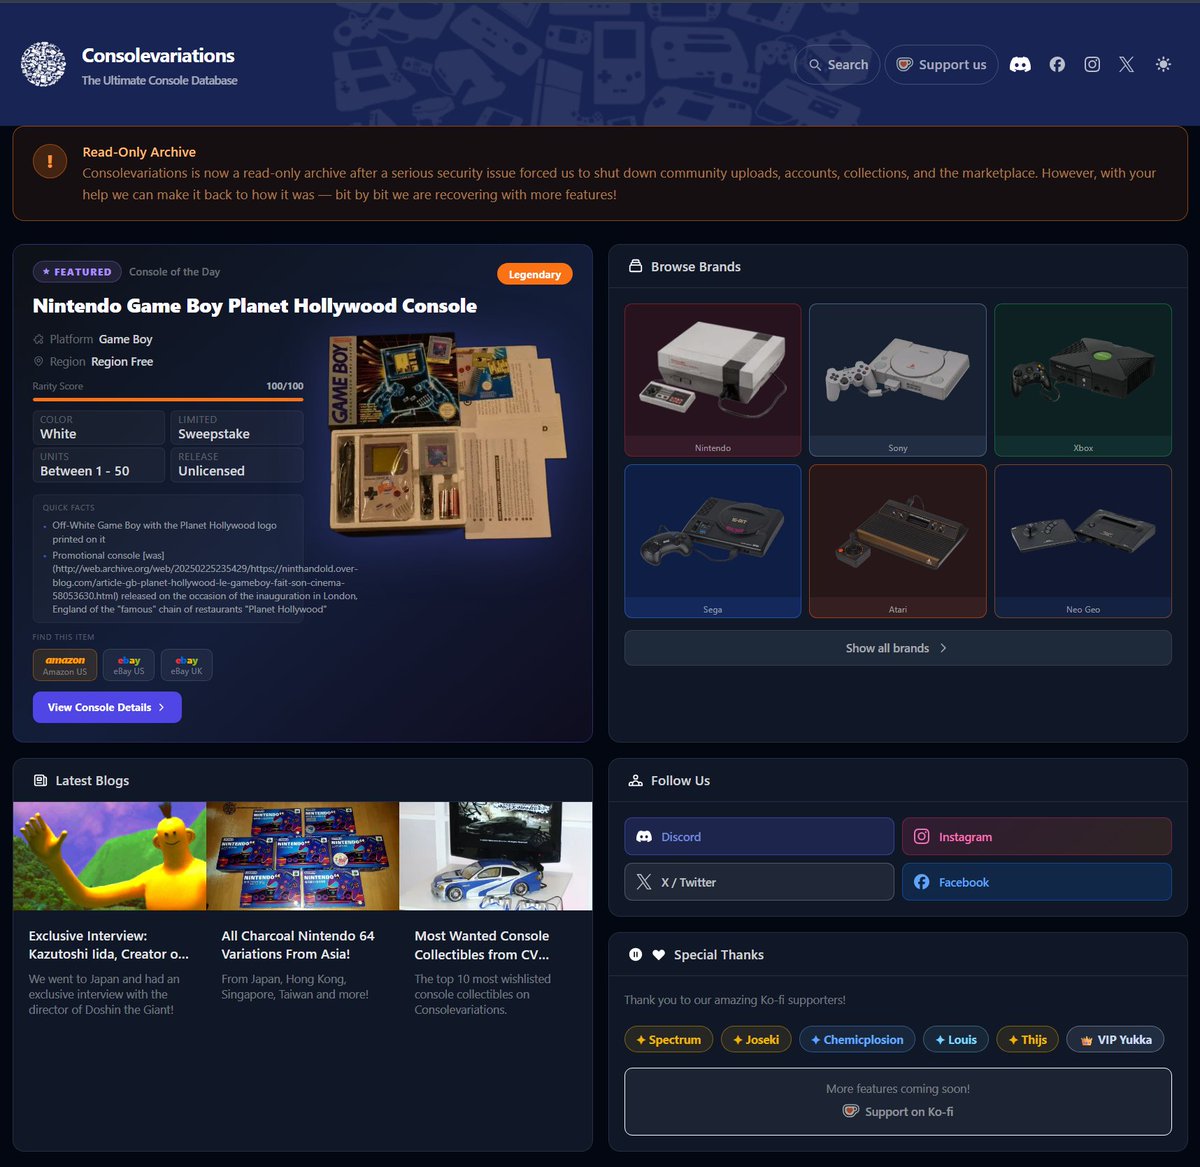Viewport: 1200px width, 1167px height.
Task: Click View Console Details button
Action: [107, 707]
